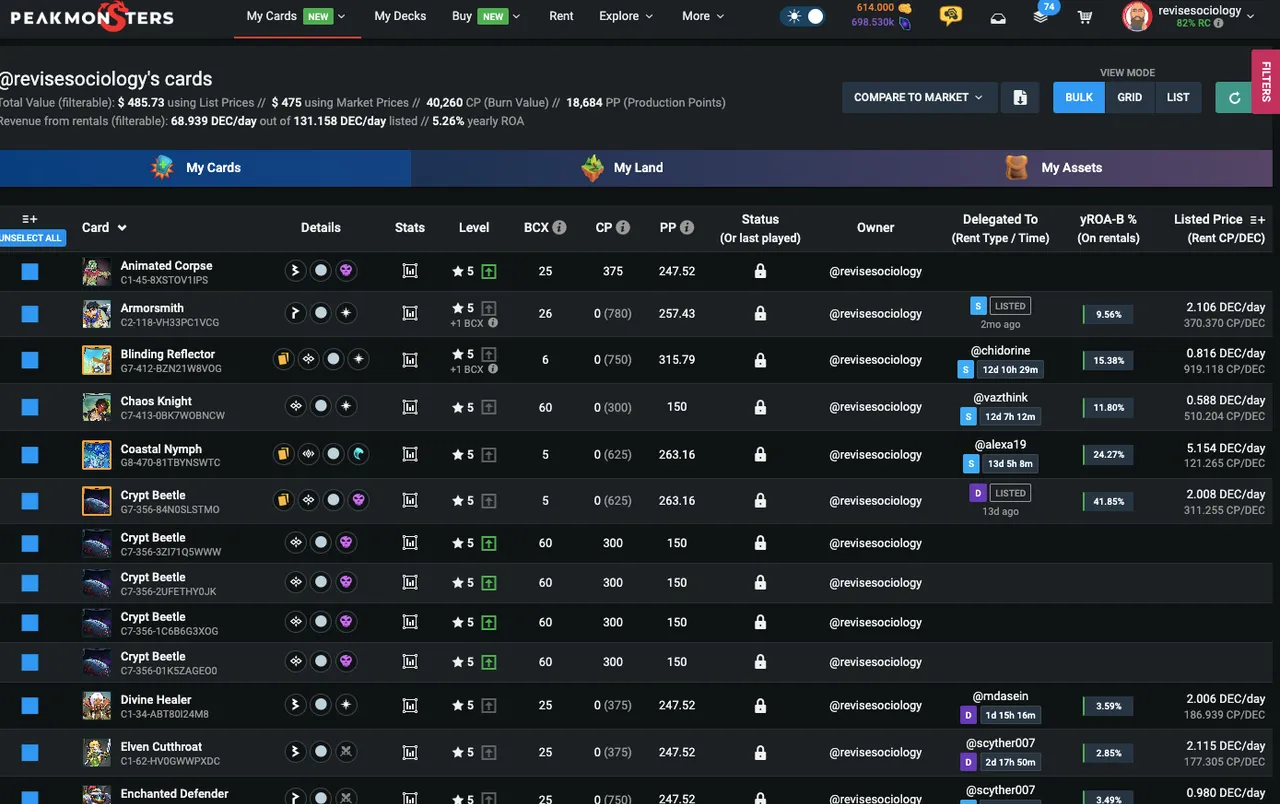Click gold foil icon for Blinding Reflector
This screenshot has height=804, width=1280.
283,359
